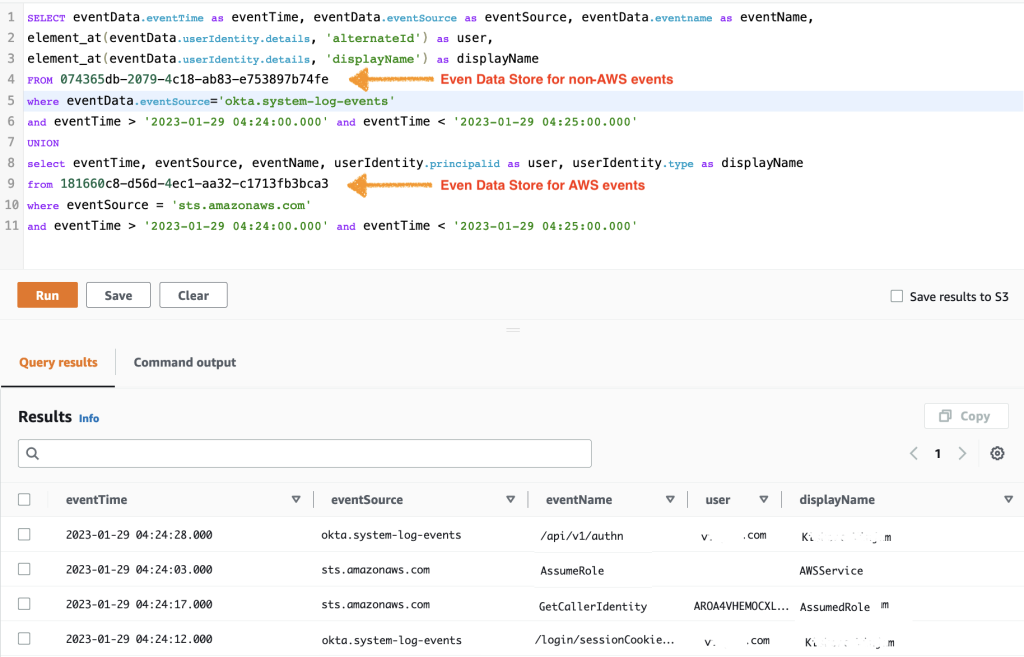Open the table preferences gear icon
This screenshot has height=657, width=1024.
(x=997, y=453)
